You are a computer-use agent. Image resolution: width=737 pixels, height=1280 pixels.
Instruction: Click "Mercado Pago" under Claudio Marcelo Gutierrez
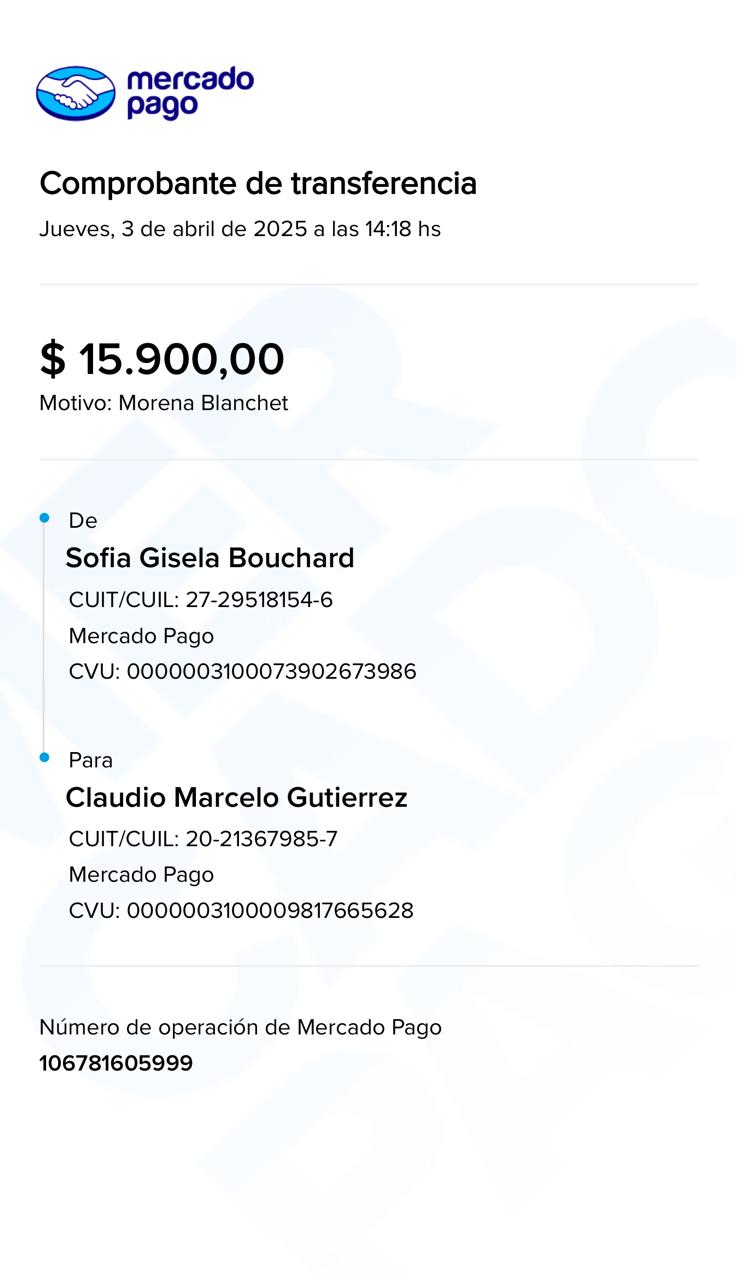tap(141, 875)
